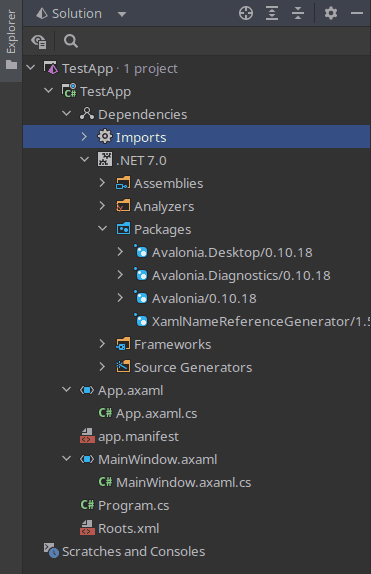Select the .NET 7.0 label
This screenshot has height=574, width=371.
tap(141, 161)
